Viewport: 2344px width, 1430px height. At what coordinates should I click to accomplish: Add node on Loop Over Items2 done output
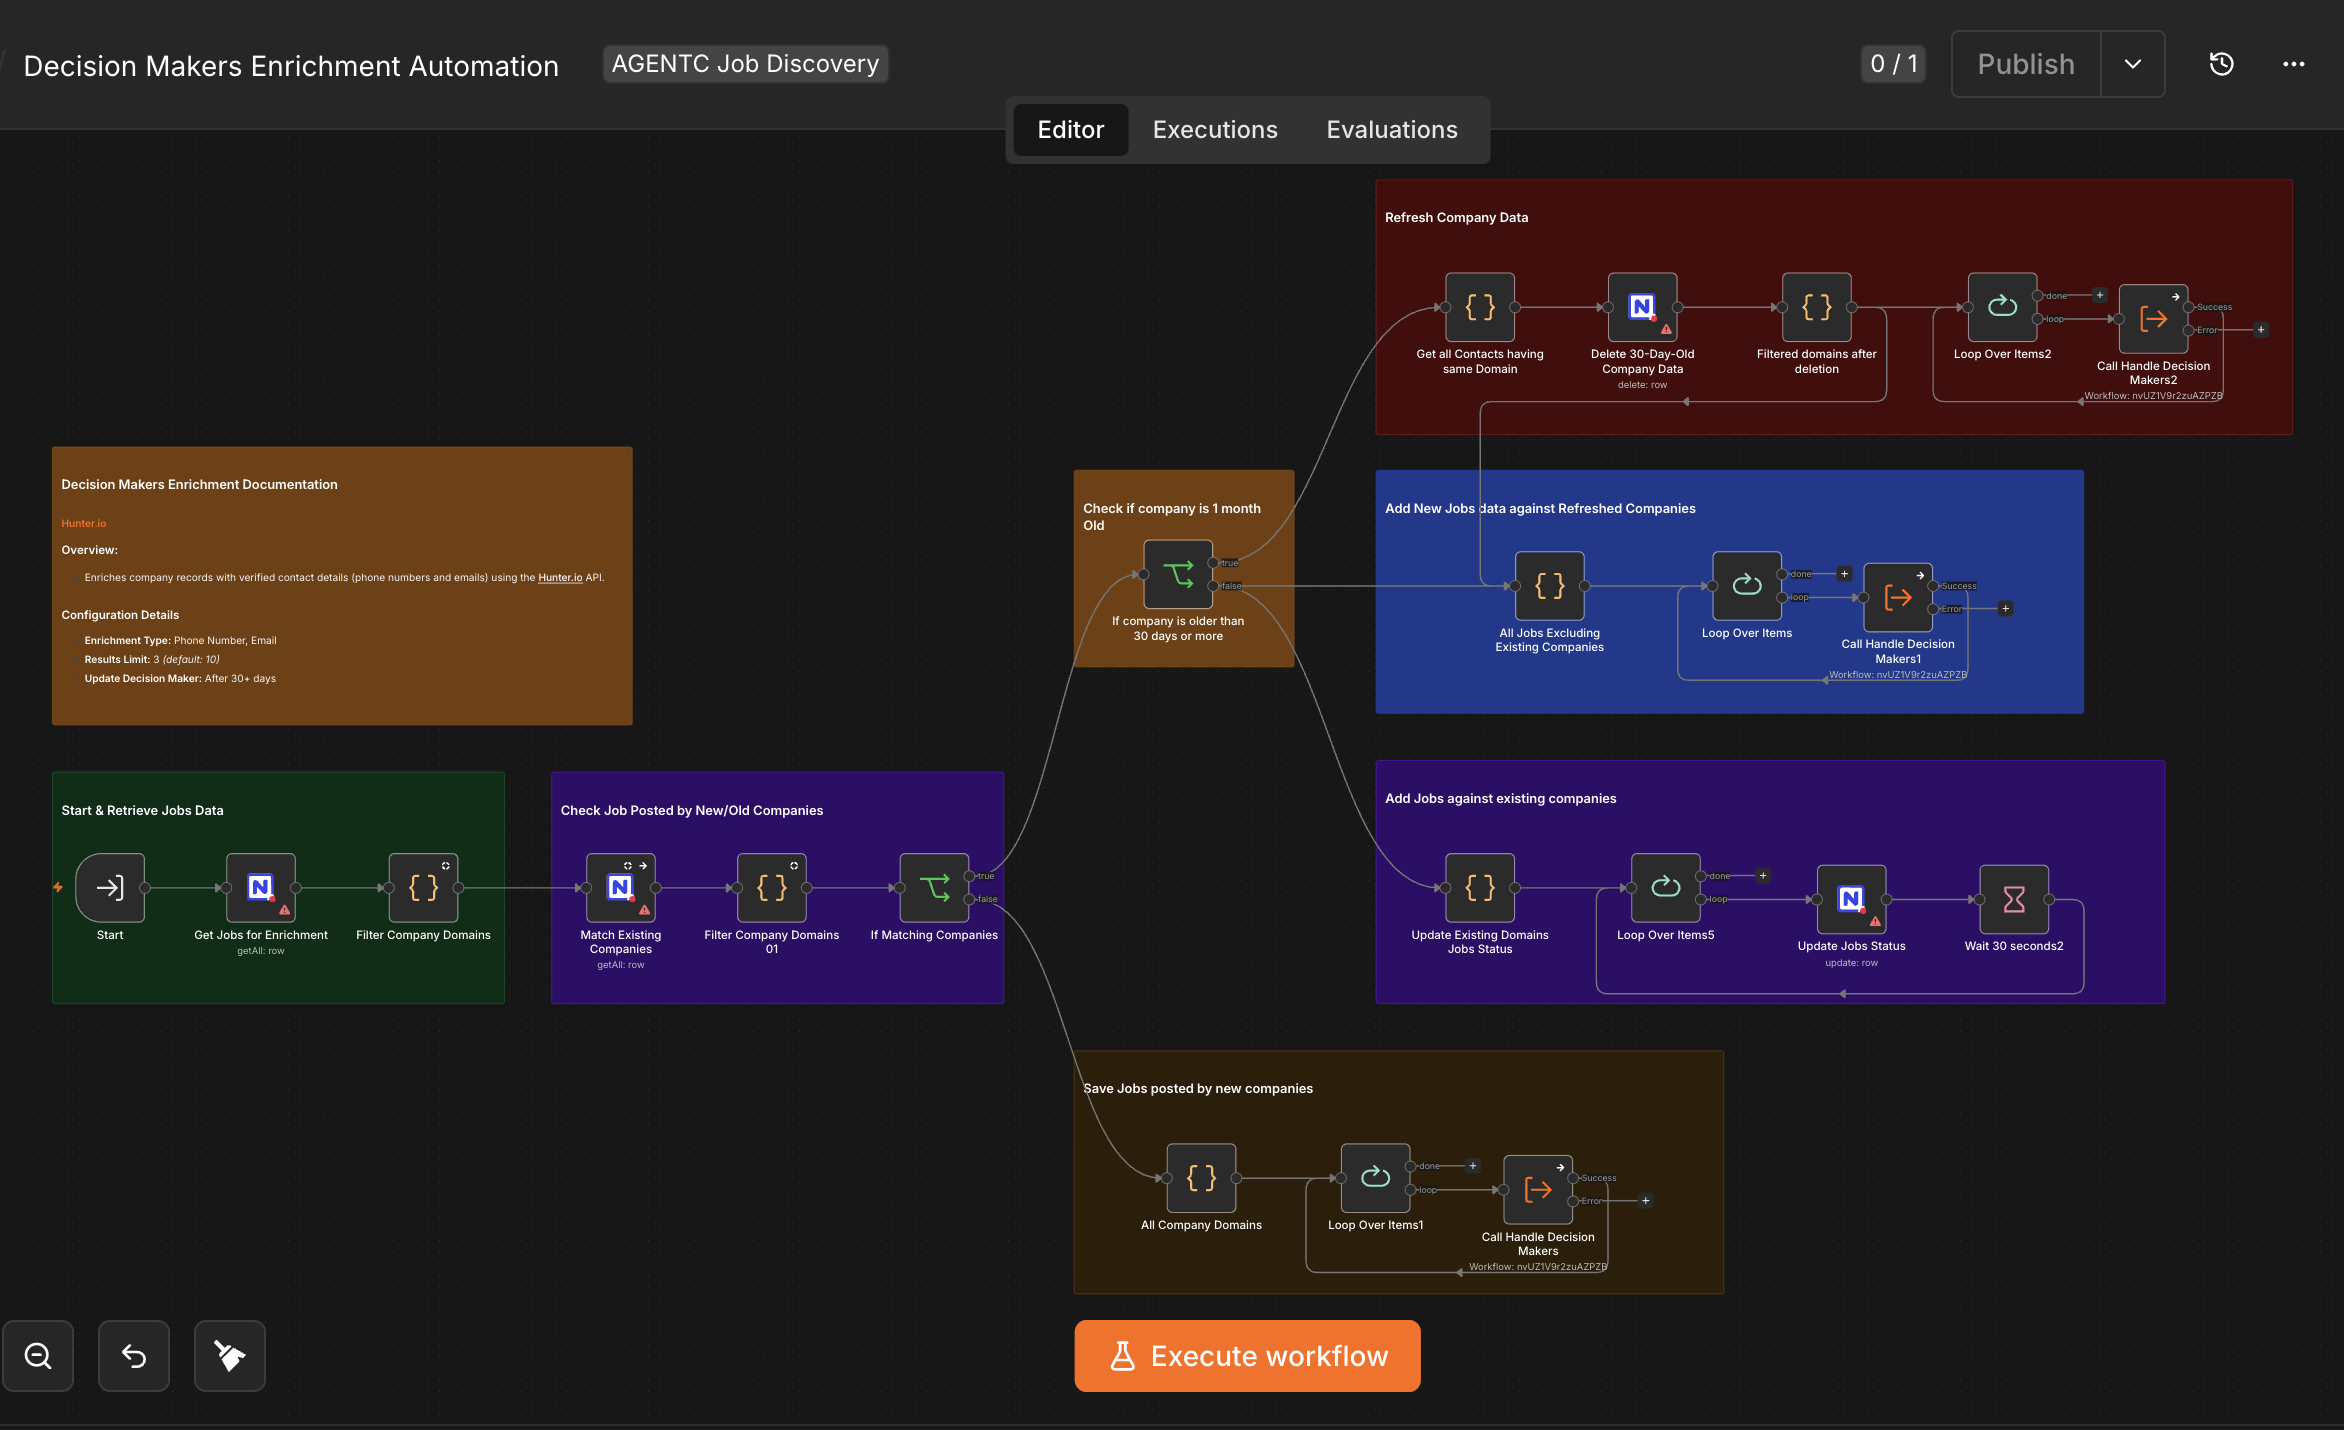click(x=2100, y=295)
